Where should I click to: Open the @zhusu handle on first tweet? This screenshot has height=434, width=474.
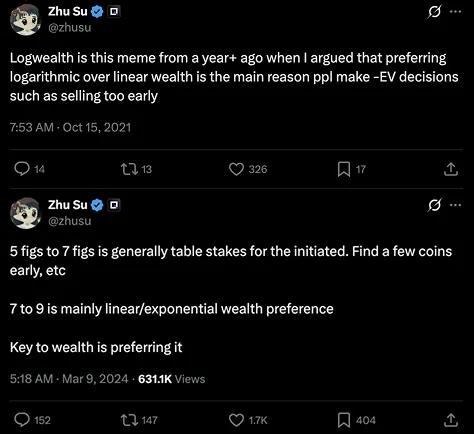[x=70, y=27]
